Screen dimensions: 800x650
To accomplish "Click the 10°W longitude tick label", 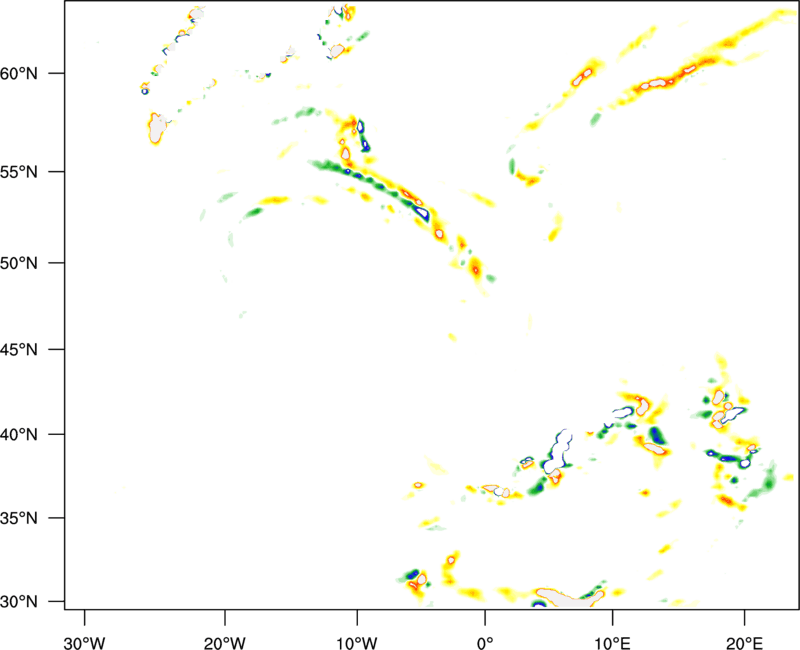I will (357, 627).
